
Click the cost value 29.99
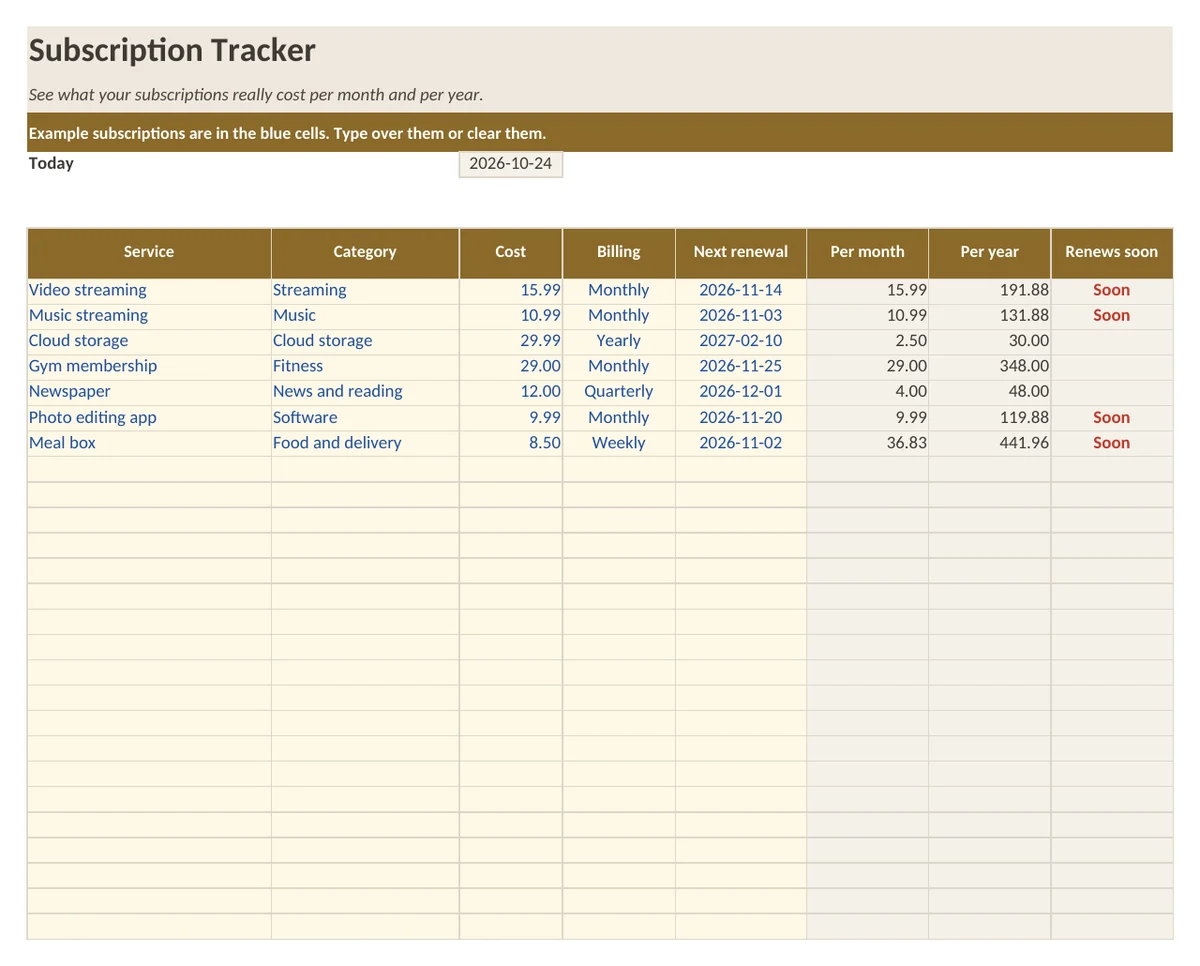[x=511, y=341]
